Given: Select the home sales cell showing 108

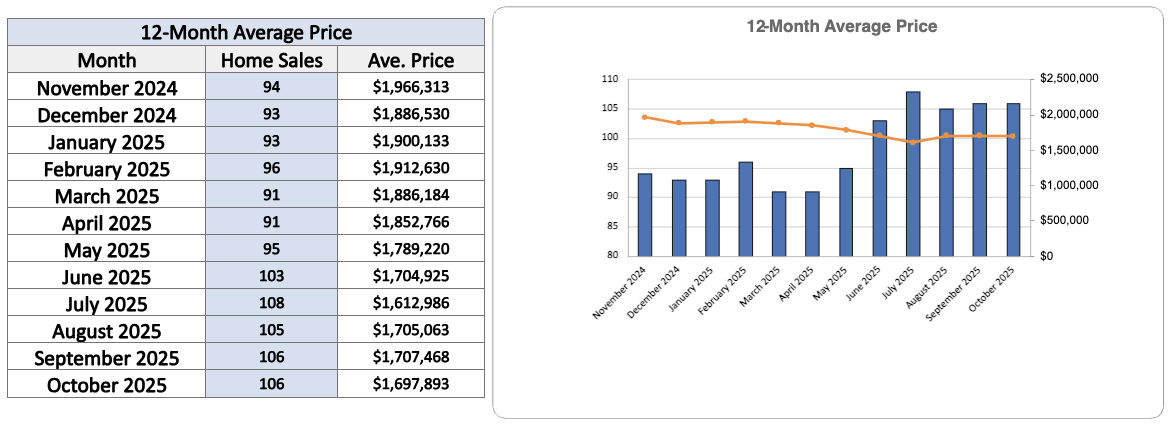Looking at the screenshot, I should [x=272, y=304].
